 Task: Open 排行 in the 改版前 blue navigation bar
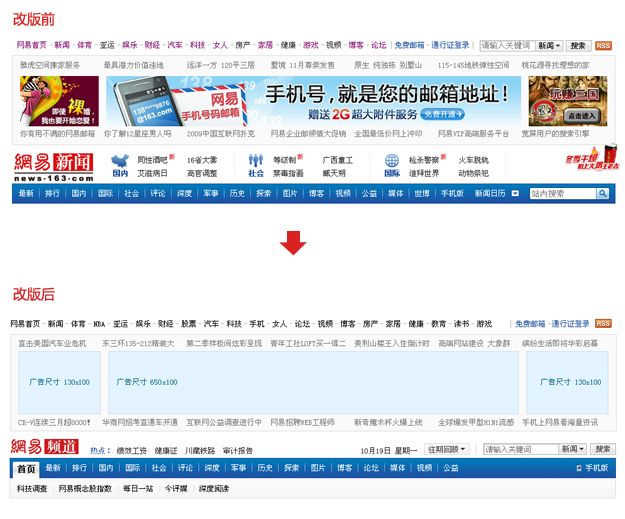pyautogui.click(x=52, y=193)
